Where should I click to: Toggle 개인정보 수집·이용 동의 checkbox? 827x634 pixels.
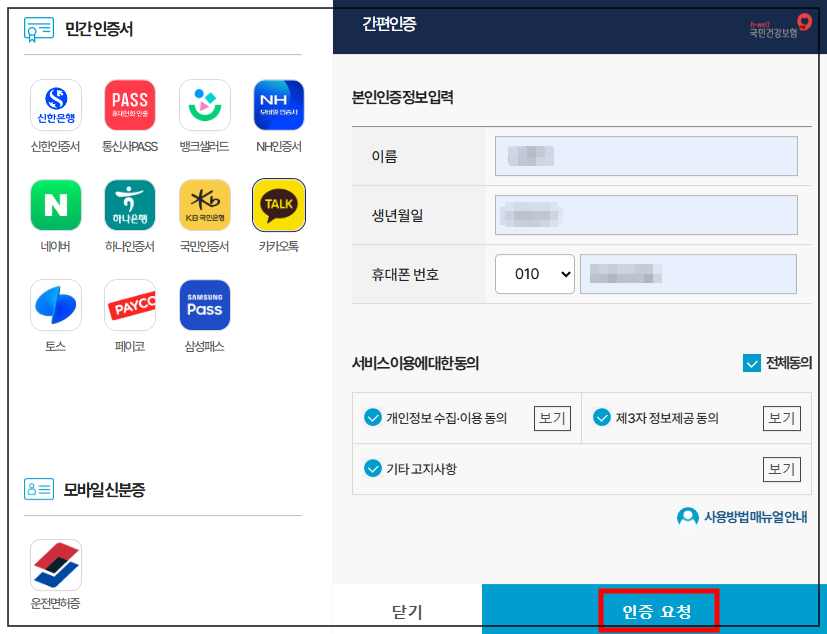[373, 418]
